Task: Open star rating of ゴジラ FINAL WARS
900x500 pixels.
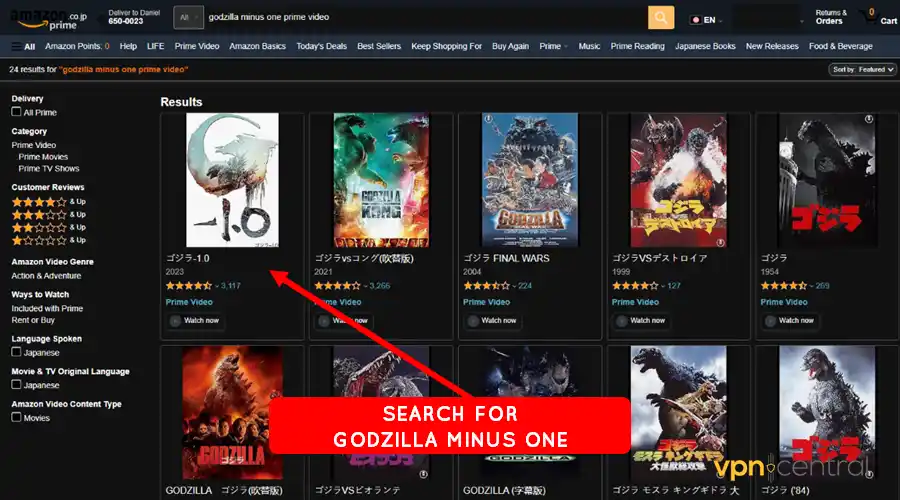Action: (486, 285)
